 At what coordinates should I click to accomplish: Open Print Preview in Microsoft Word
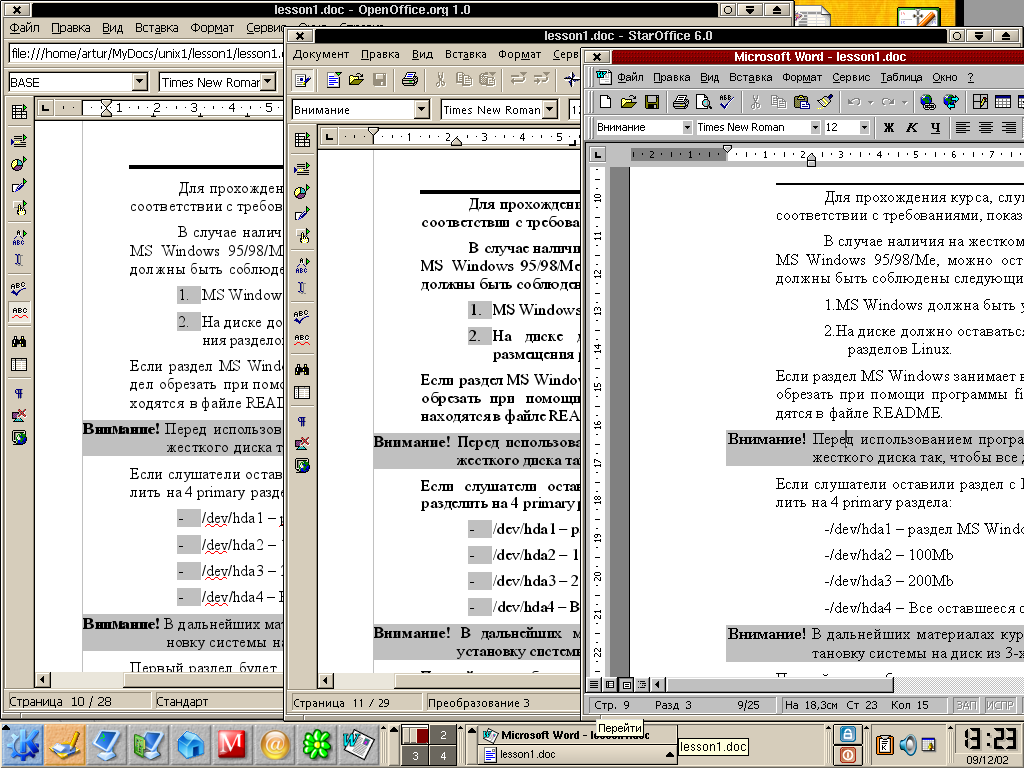click(x=703, y=102)
